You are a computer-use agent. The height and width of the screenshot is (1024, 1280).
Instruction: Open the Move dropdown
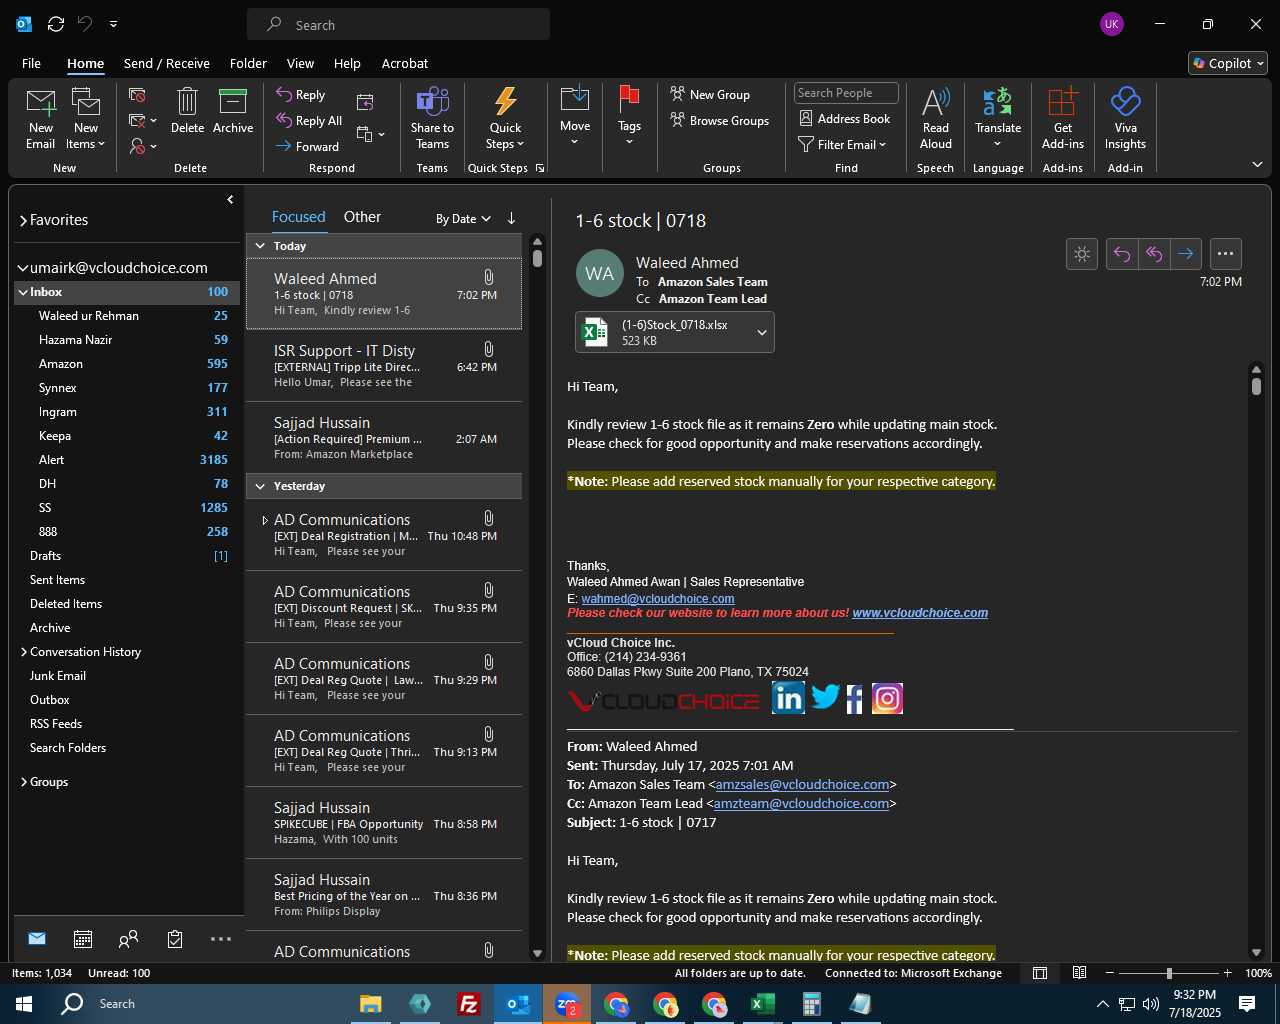(575, 117)
